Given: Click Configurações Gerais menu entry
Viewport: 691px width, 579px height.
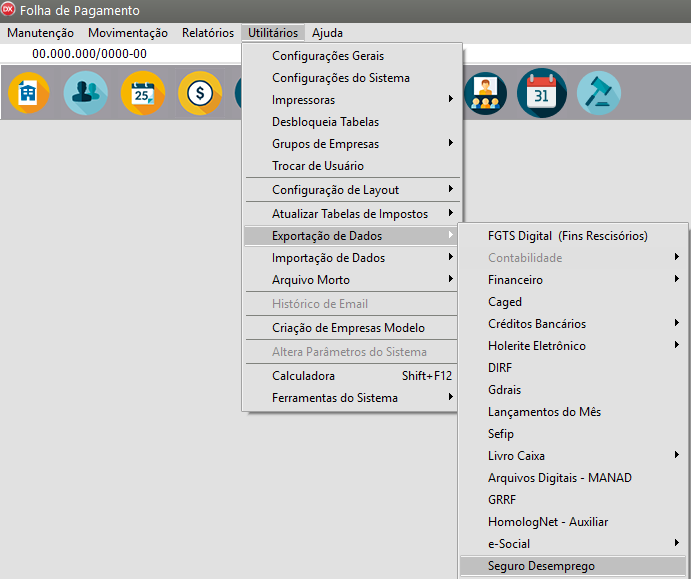Looking at the screenshot, I should [x=328, y=56].
